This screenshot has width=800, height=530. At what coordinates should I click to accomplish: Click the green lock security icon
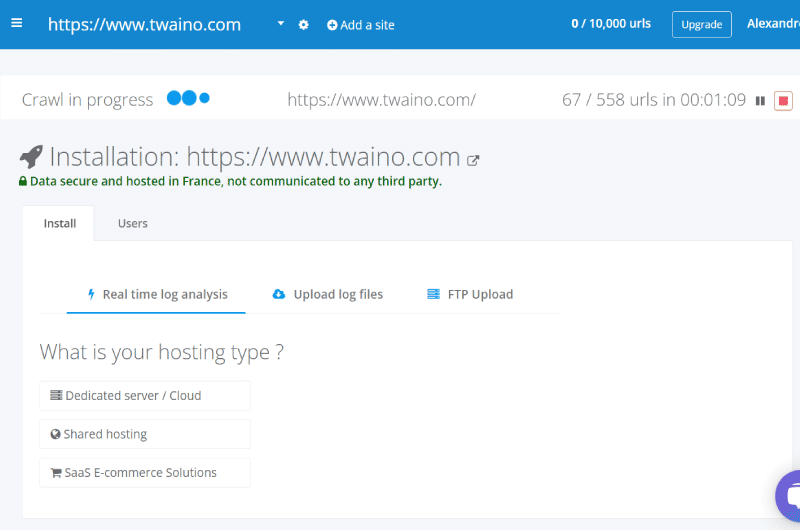click(x=23, y=181)
